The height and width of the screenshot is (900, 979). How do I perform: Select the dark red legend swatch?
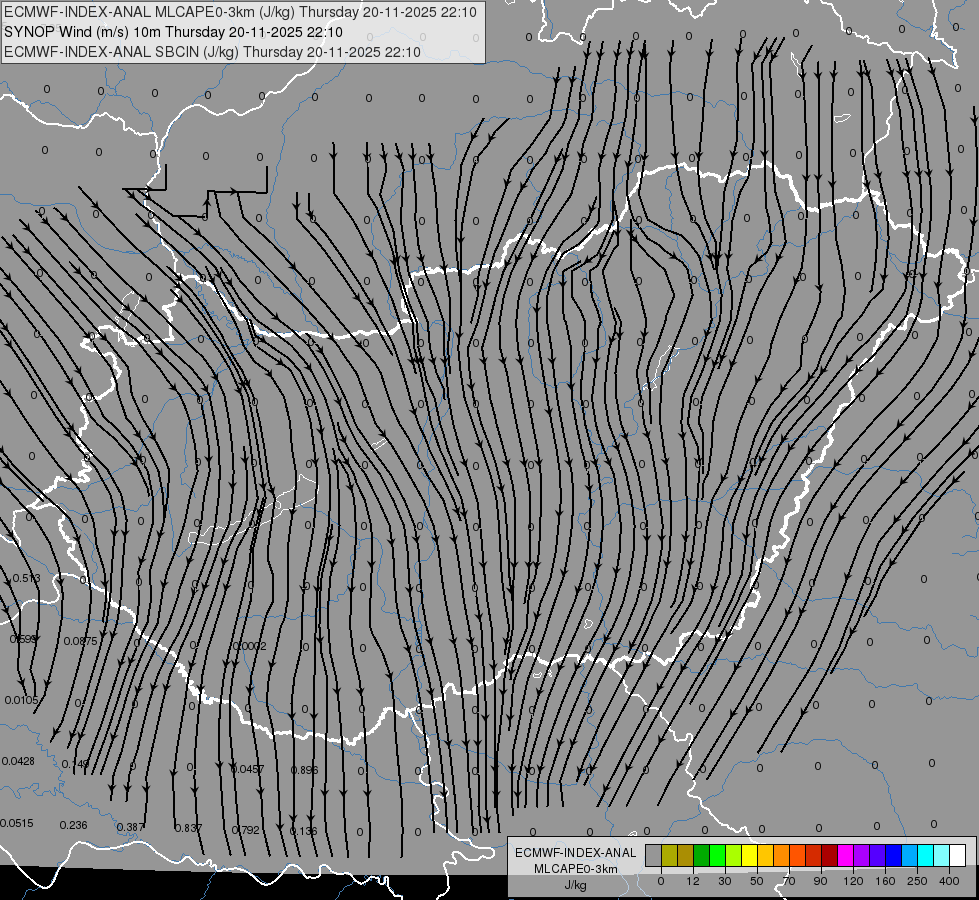click(x=829, y=855)
